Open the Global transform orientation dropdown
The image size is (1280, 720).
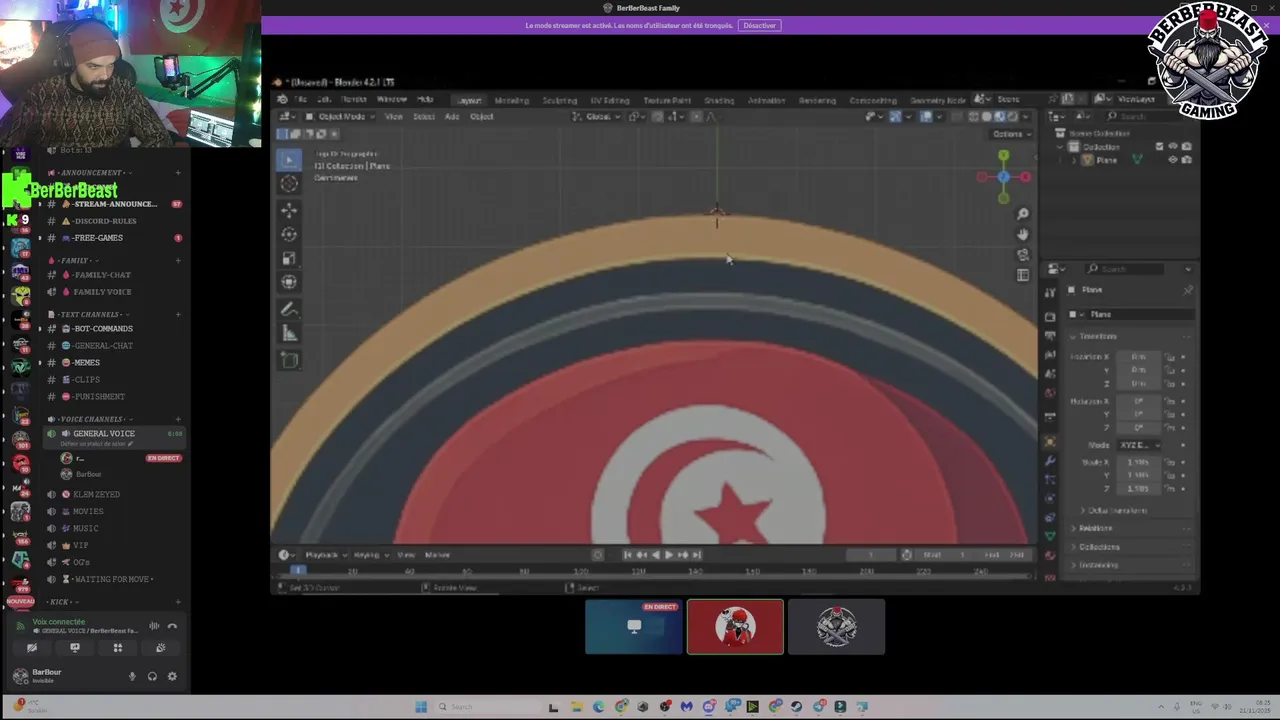point(598,117)
